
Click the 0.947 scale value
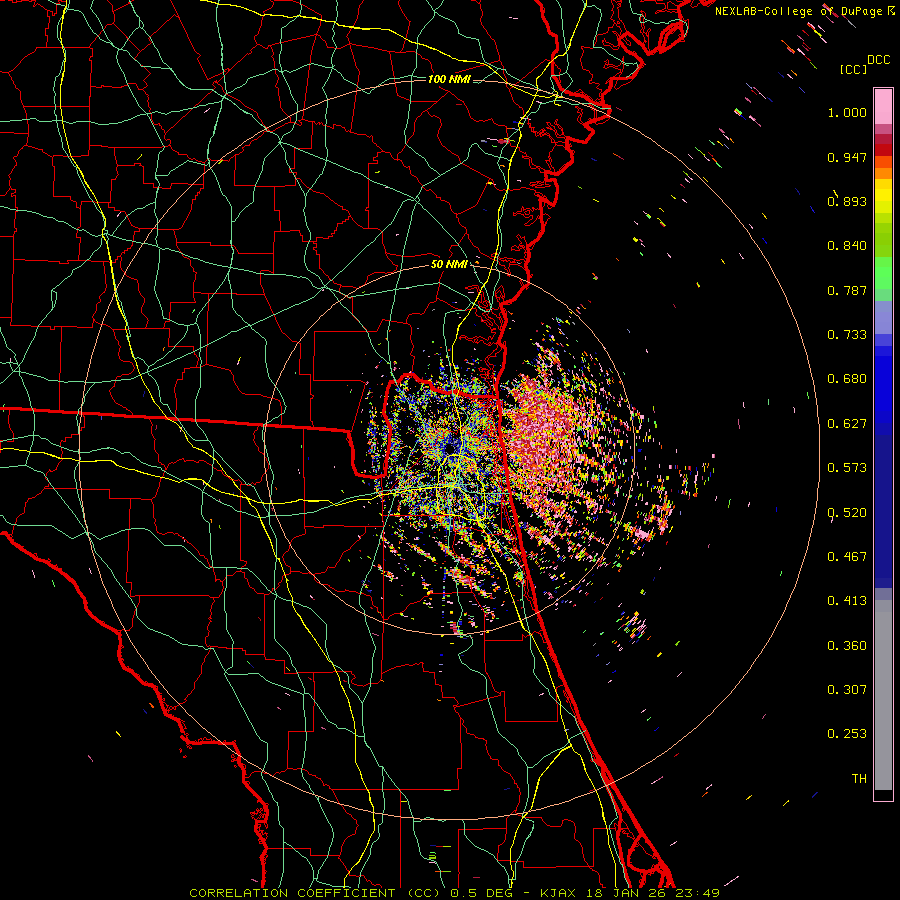[847, 157]
